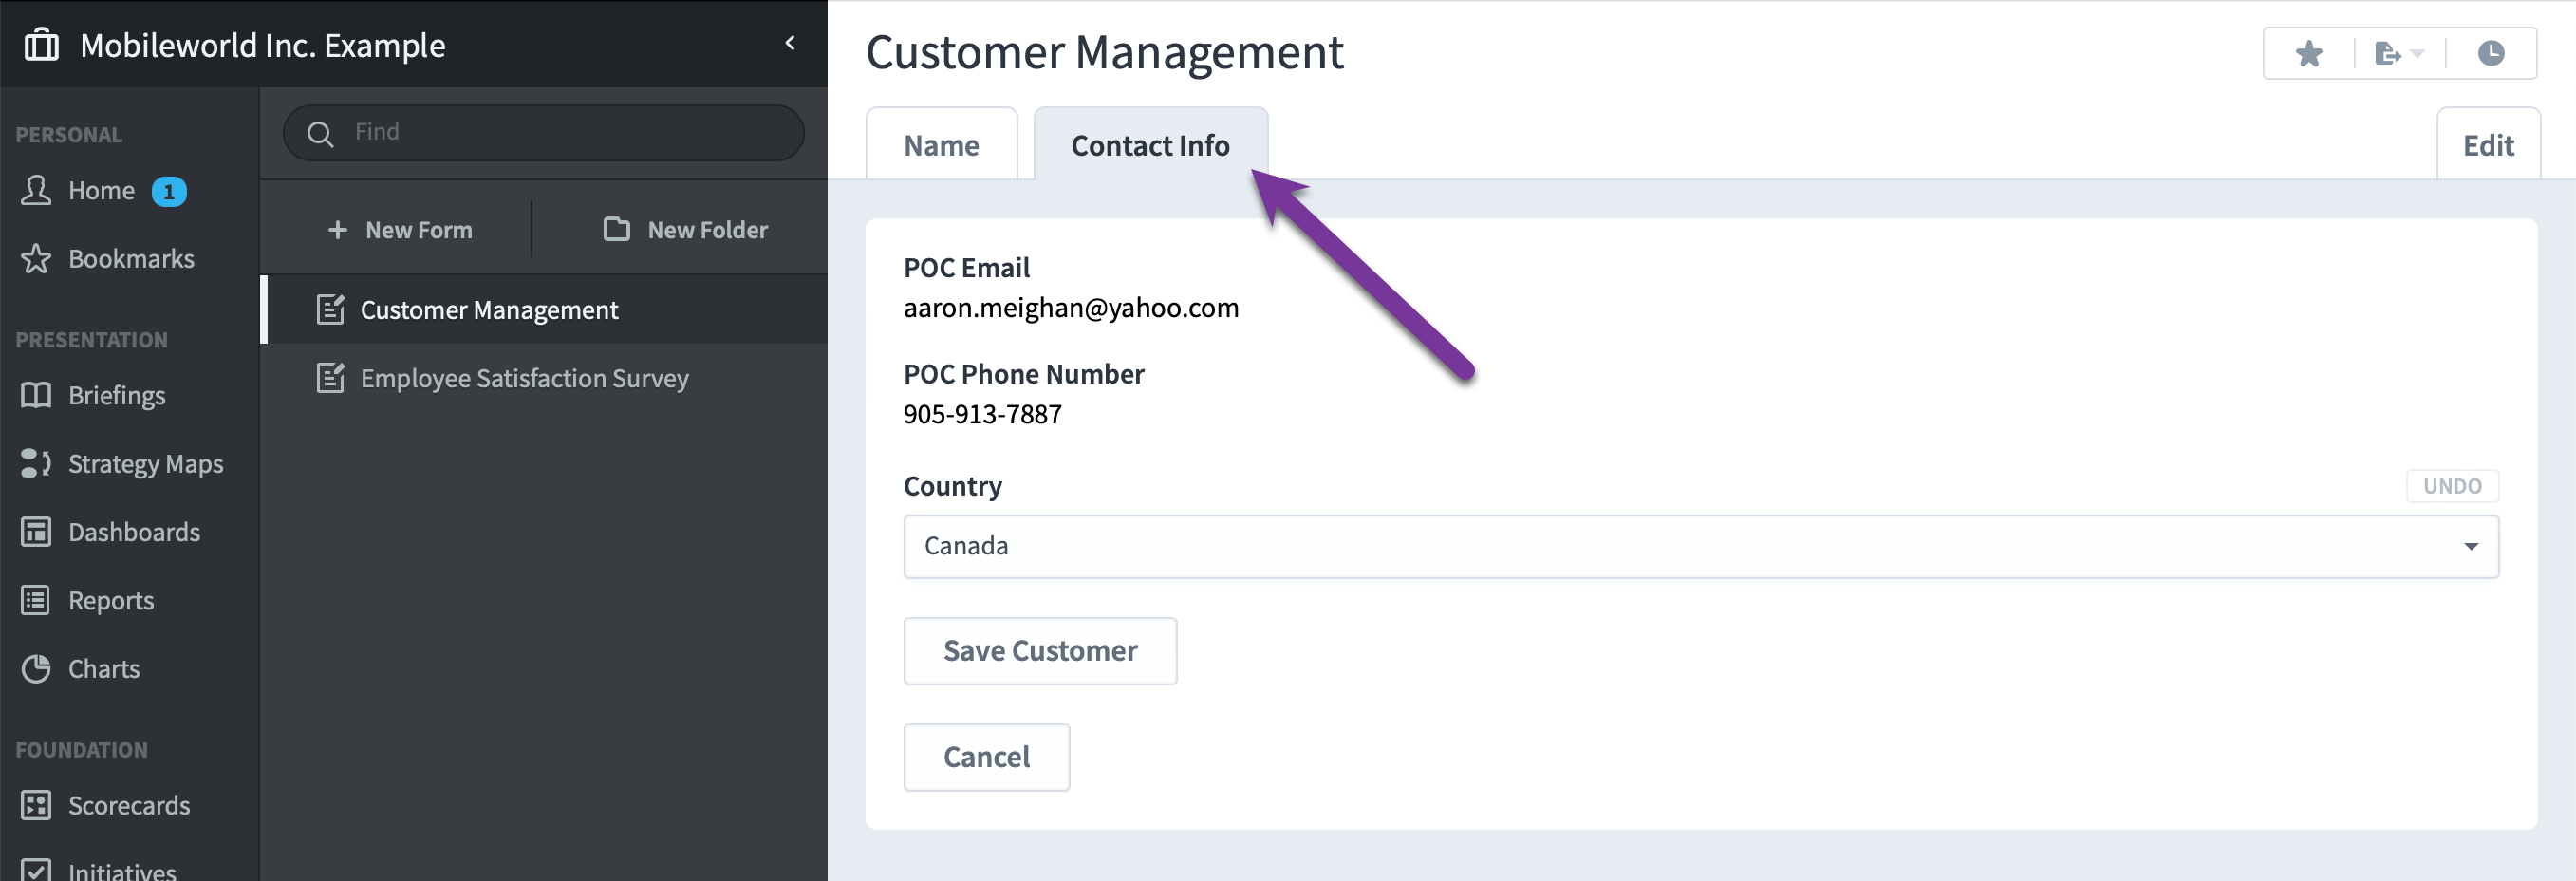The image size is (2576, 881).
Task: Open Briefings book icon in sidebar
Action: tap(36, 395)
